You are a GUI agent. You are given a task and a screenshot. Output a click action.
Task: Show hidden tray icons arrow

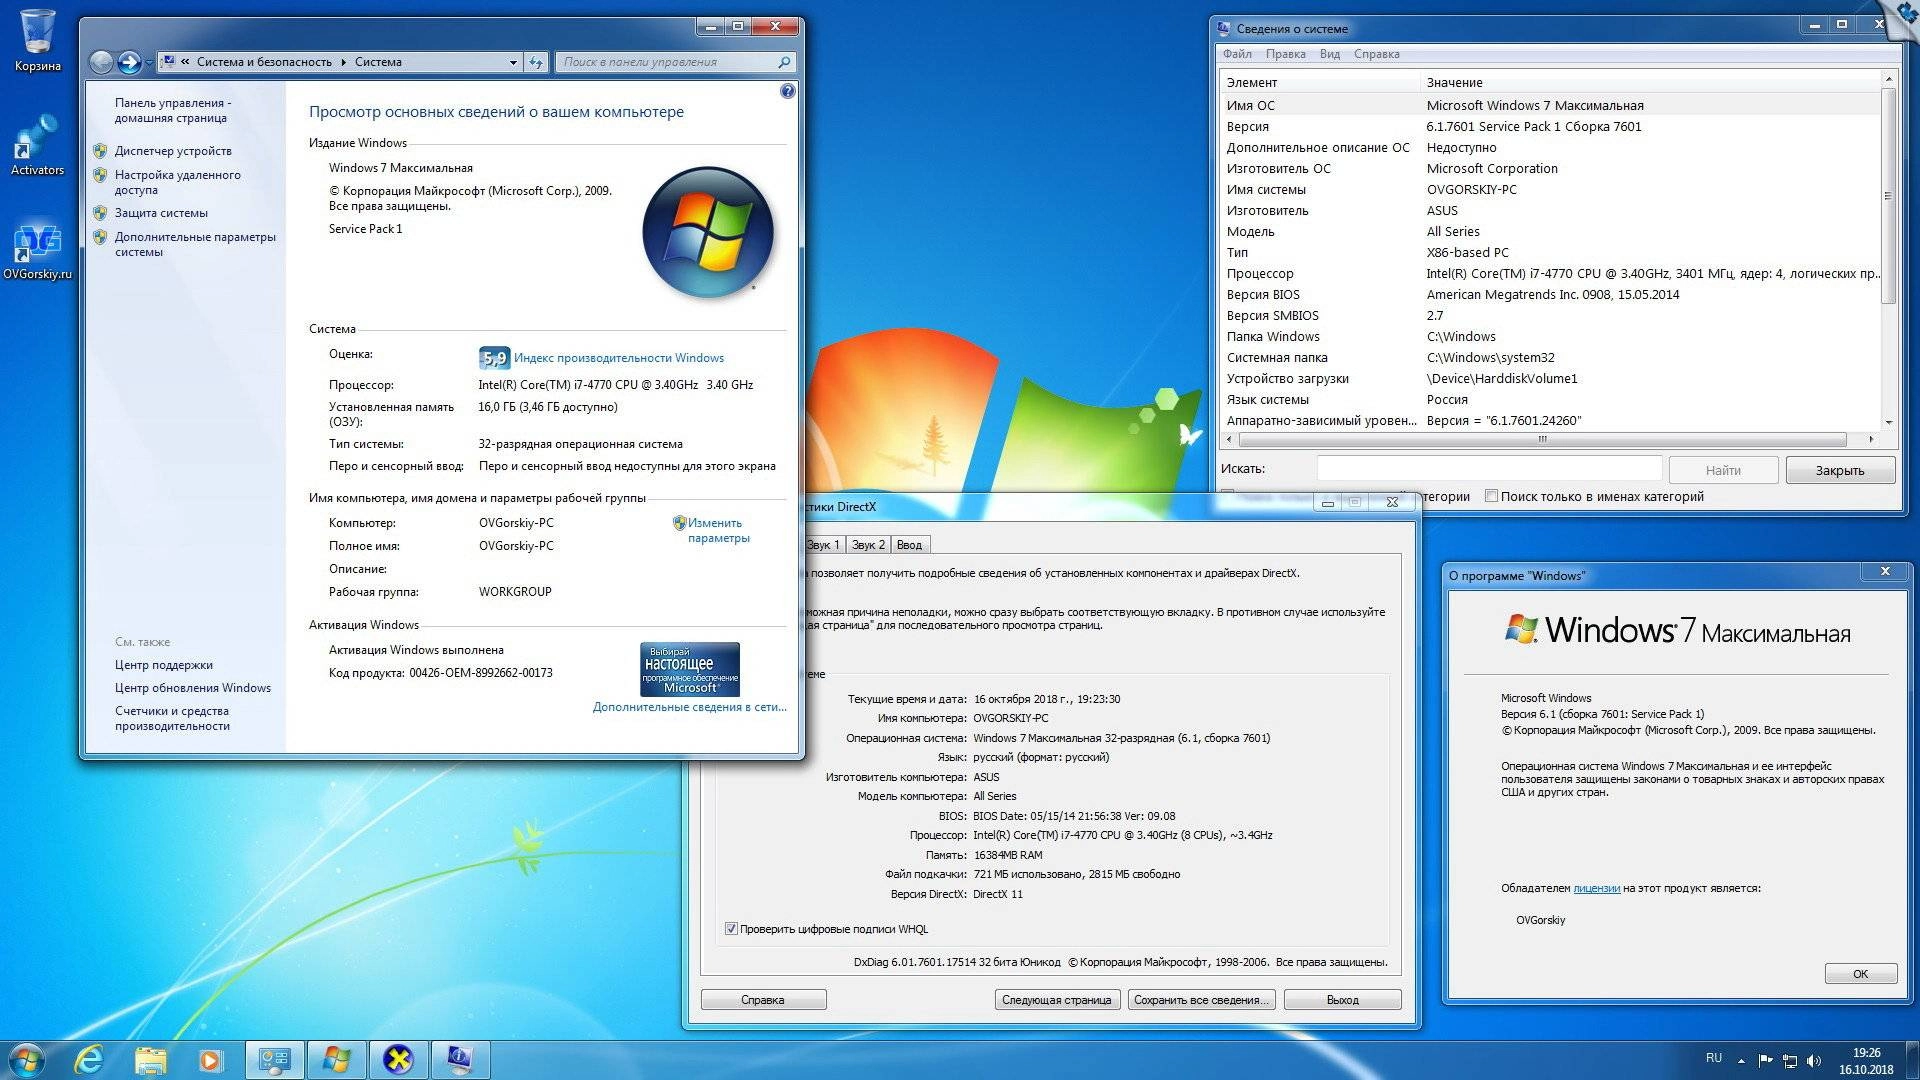(1741, 1060)
